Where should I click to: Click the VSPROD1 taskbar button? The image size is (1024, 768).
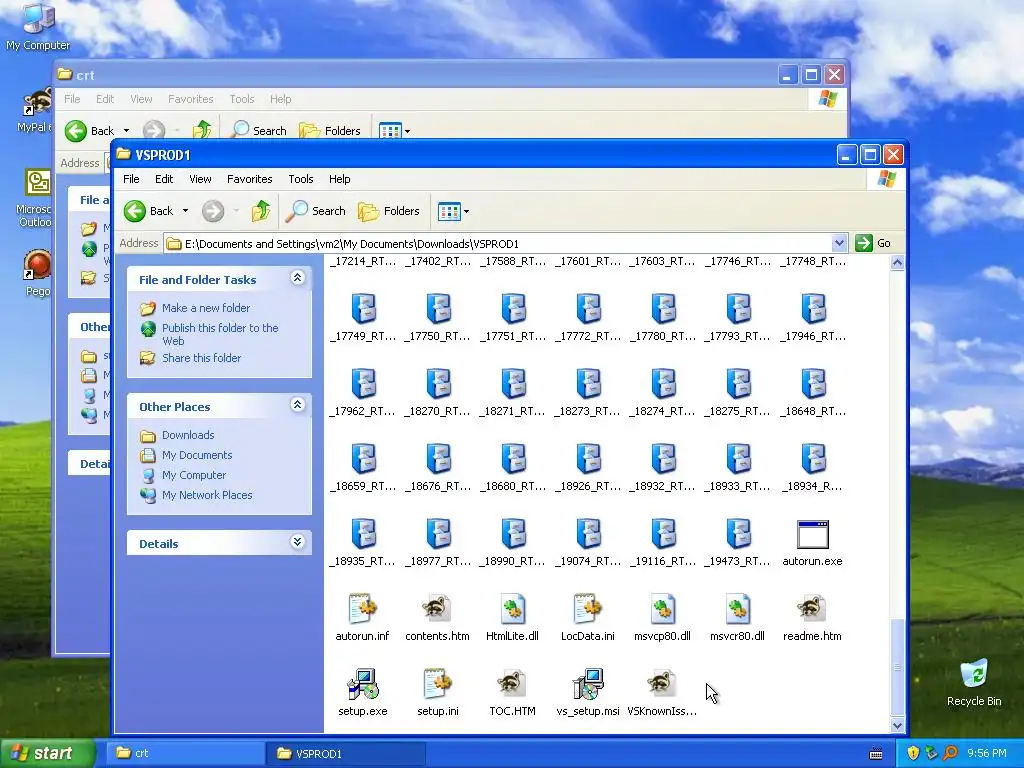[x=346, y=754]
